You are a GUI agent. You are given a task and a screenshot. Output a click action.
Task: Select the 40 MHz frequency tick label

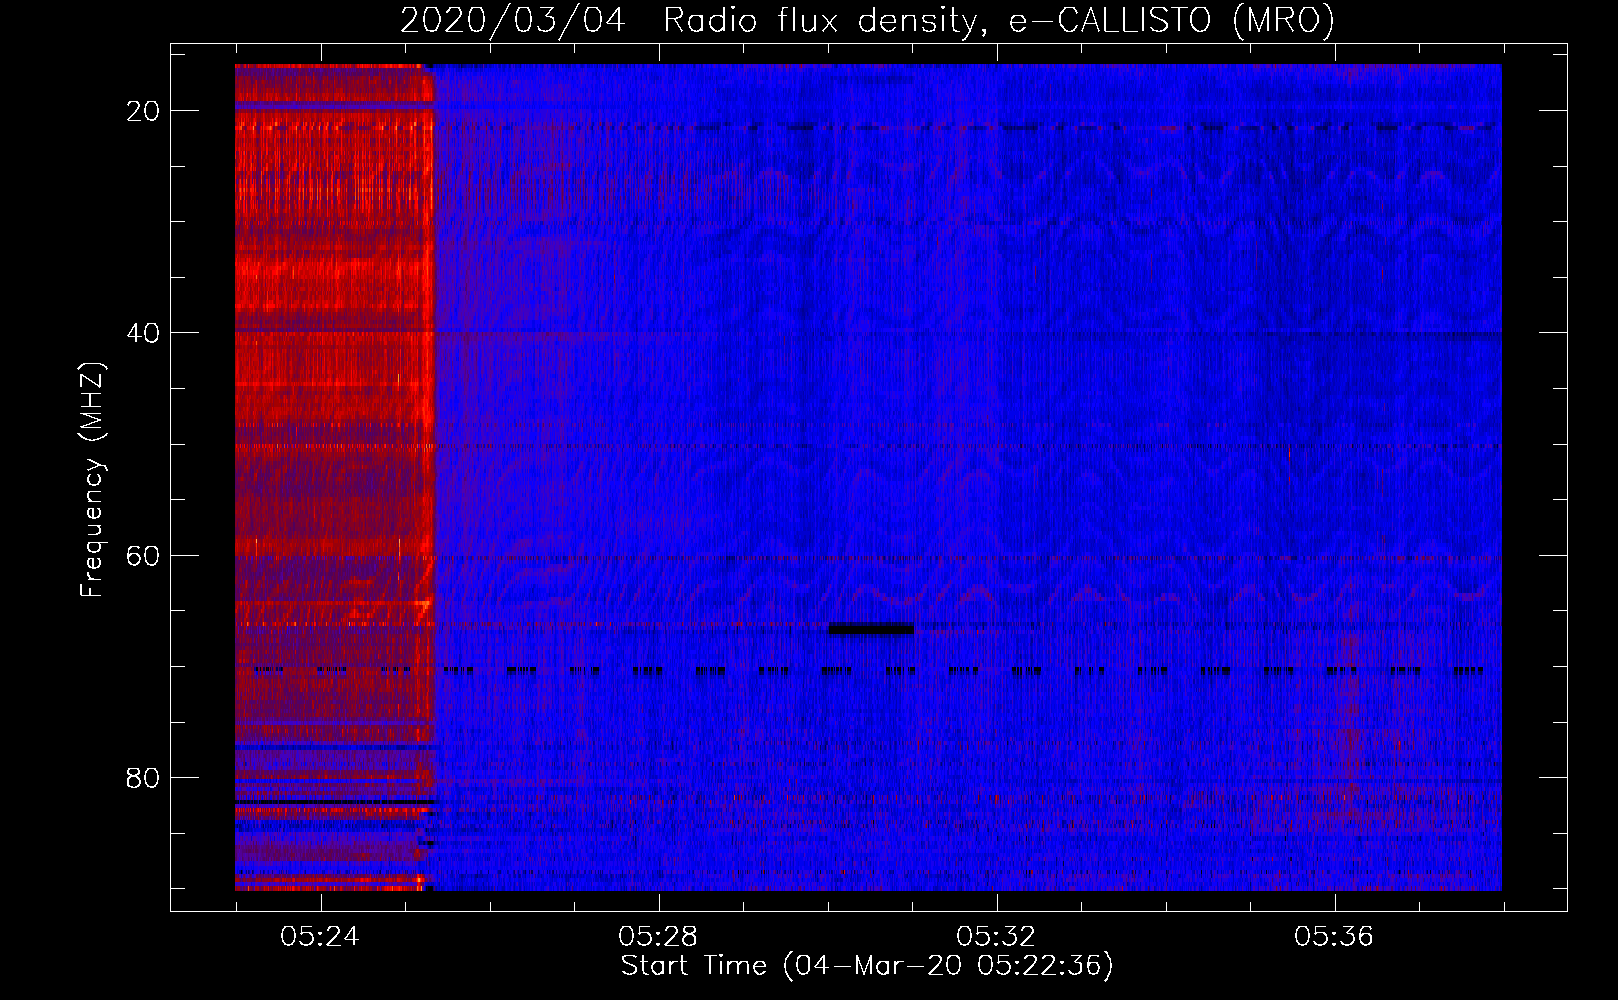coord(143,333)
